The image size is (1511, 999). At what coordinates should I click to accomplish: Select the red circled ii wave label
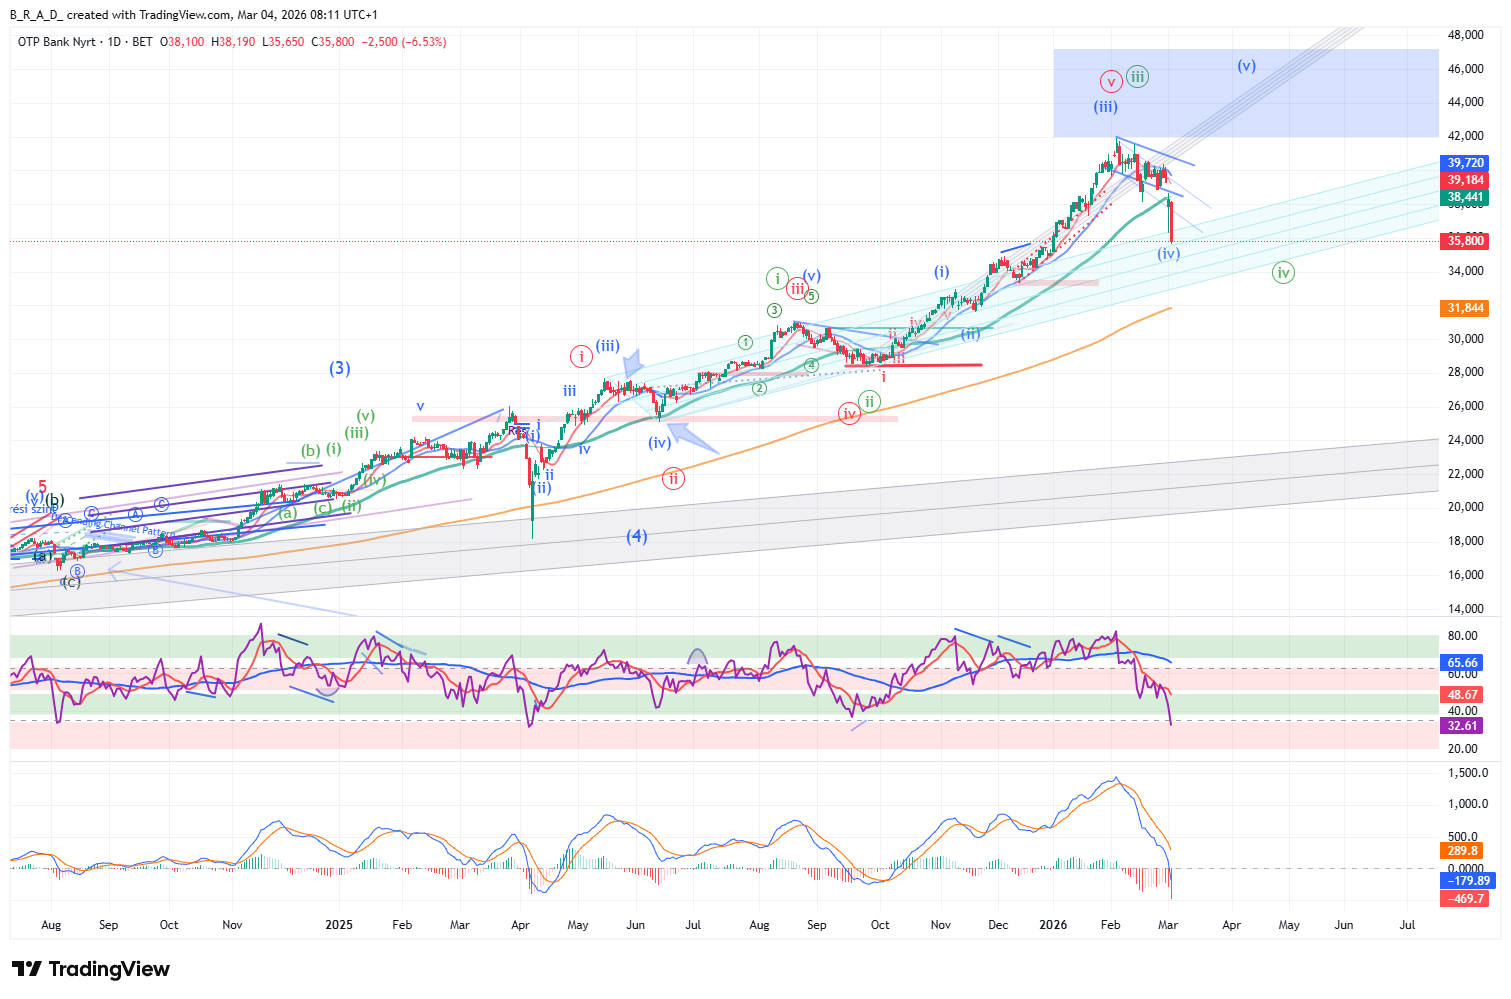point(673,479)
